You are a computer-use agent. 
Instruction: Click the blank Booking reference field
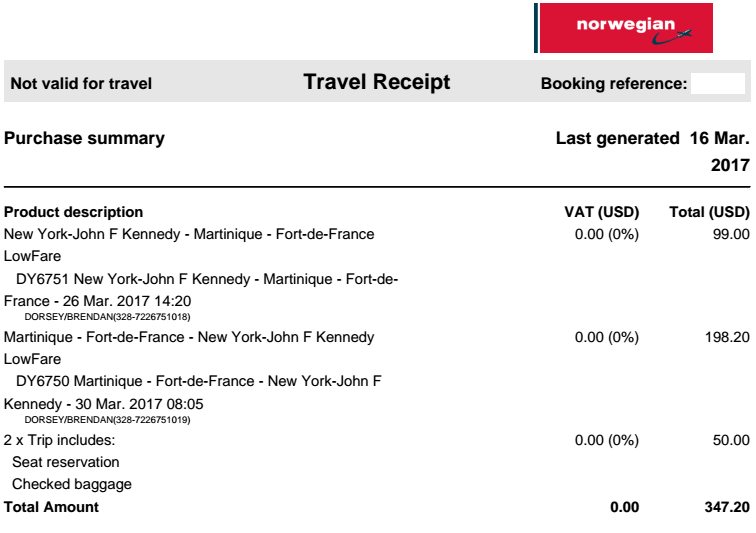coord(718,83)
